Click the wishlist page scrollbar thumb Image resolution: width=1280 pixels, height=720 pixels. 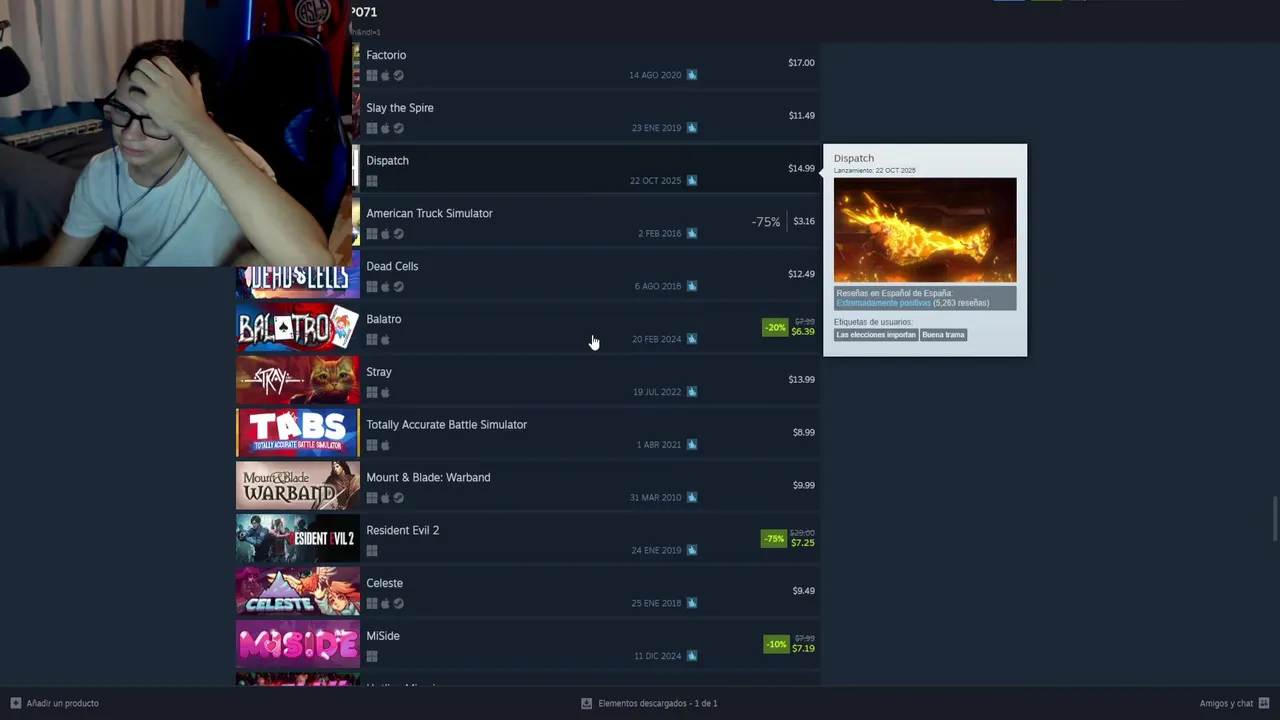(1275, 519)
